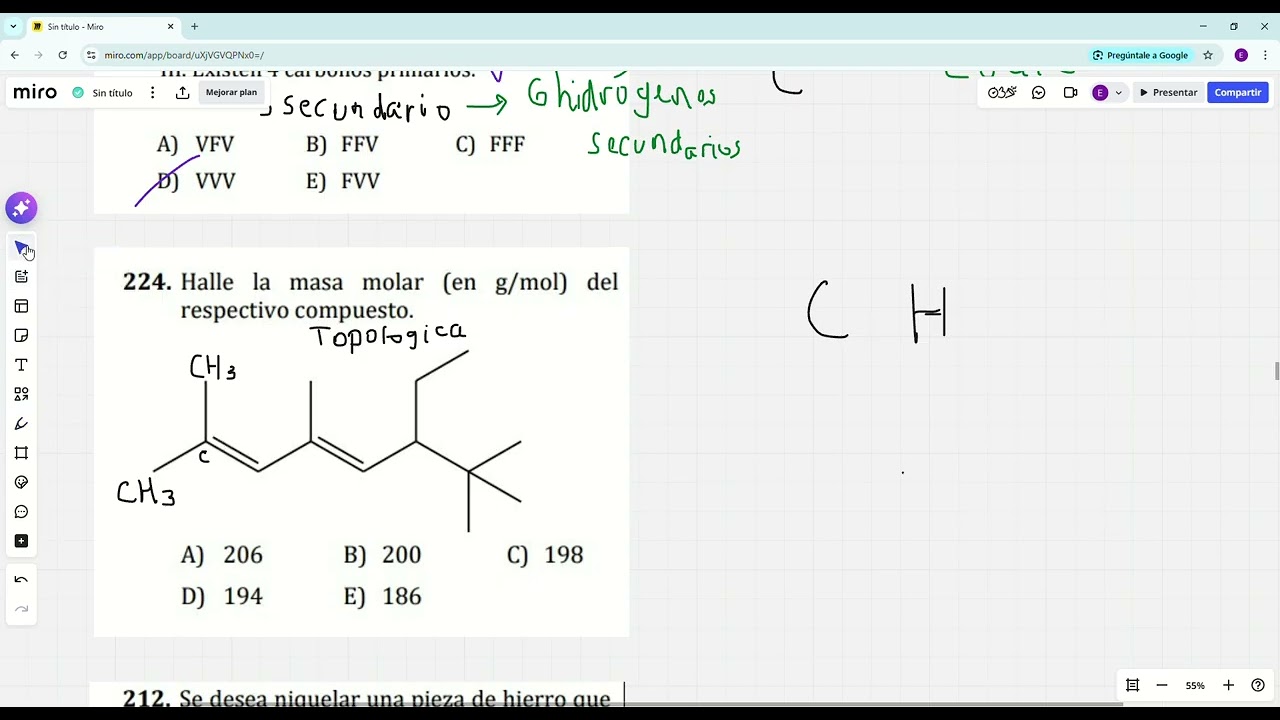Select the comment tool
This screenshot has height=720, width=1280.
(21, 512)
